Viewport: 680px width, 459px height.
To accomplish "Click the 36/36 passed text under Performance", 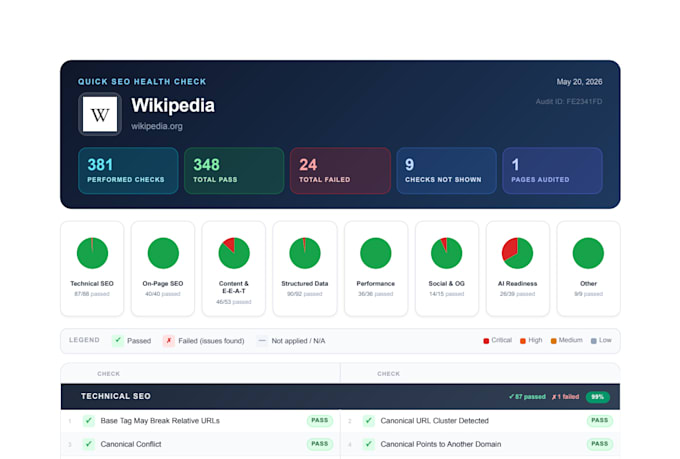I will coord(376,294).
